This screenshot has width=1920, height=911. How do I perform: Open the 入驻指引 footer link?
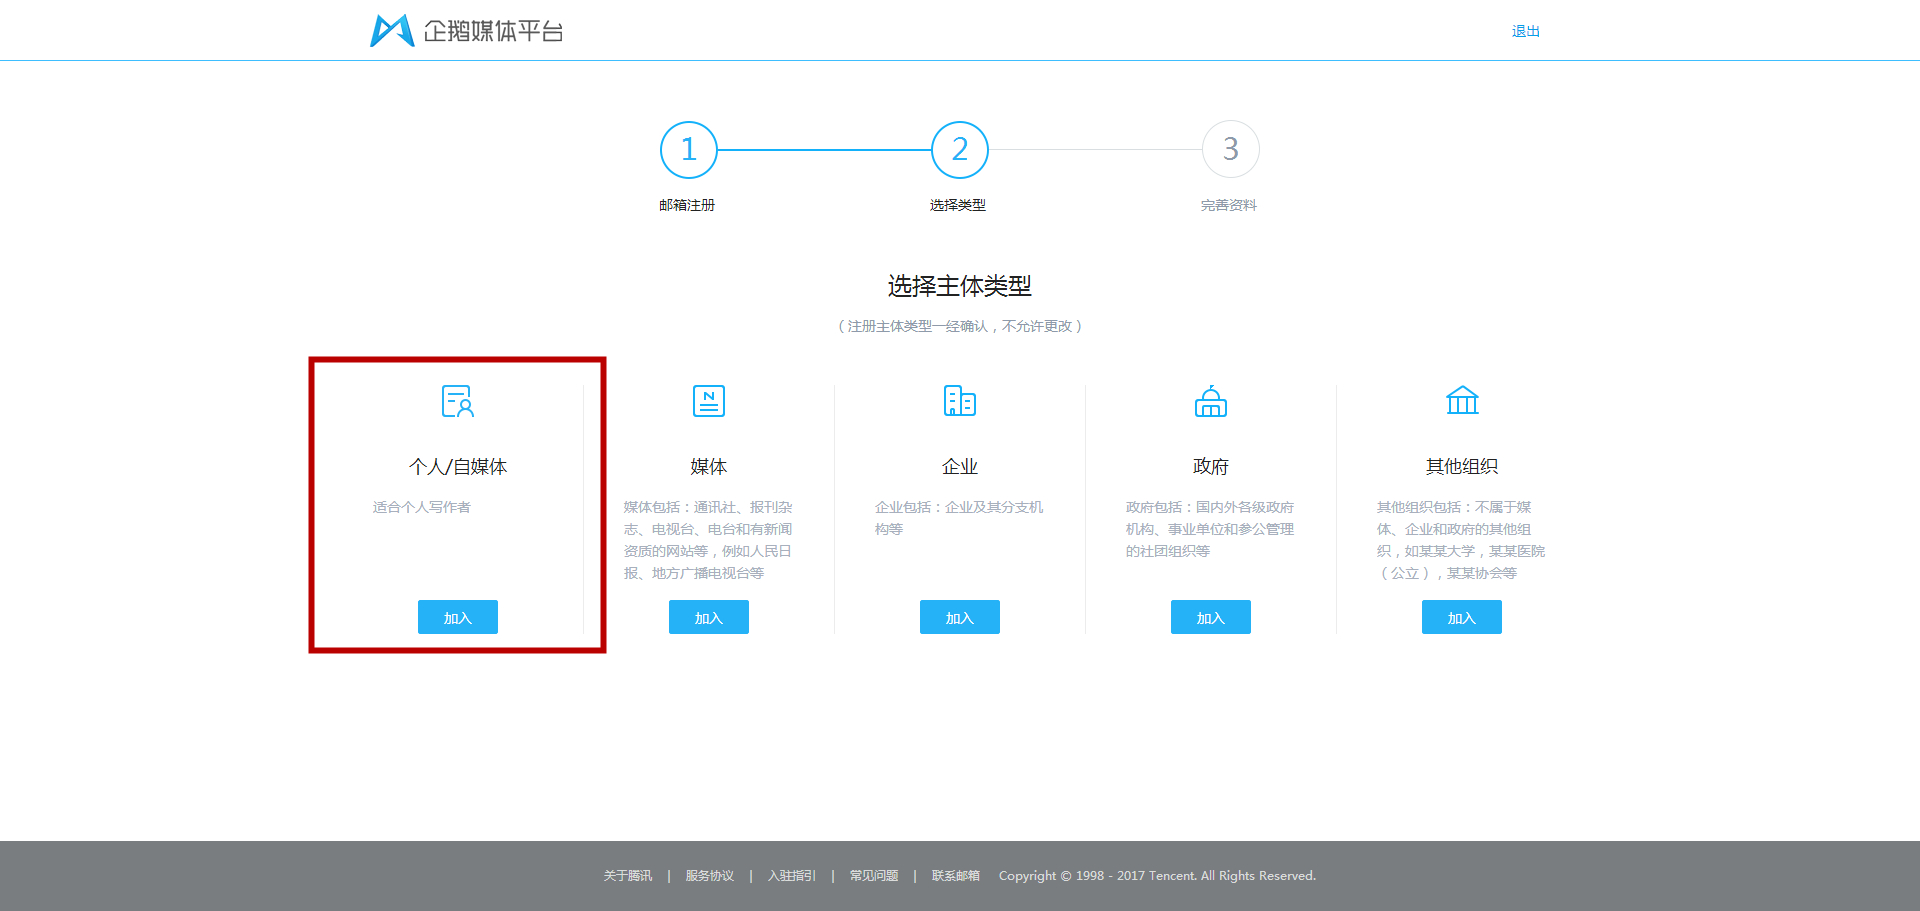790,875
